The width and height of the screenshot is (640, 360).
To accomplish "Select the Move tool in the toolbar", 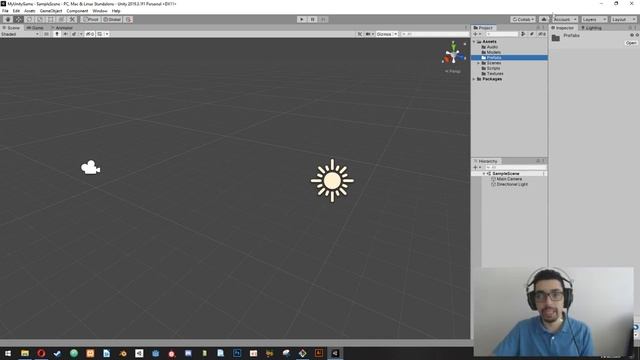I will pos(18,19).
